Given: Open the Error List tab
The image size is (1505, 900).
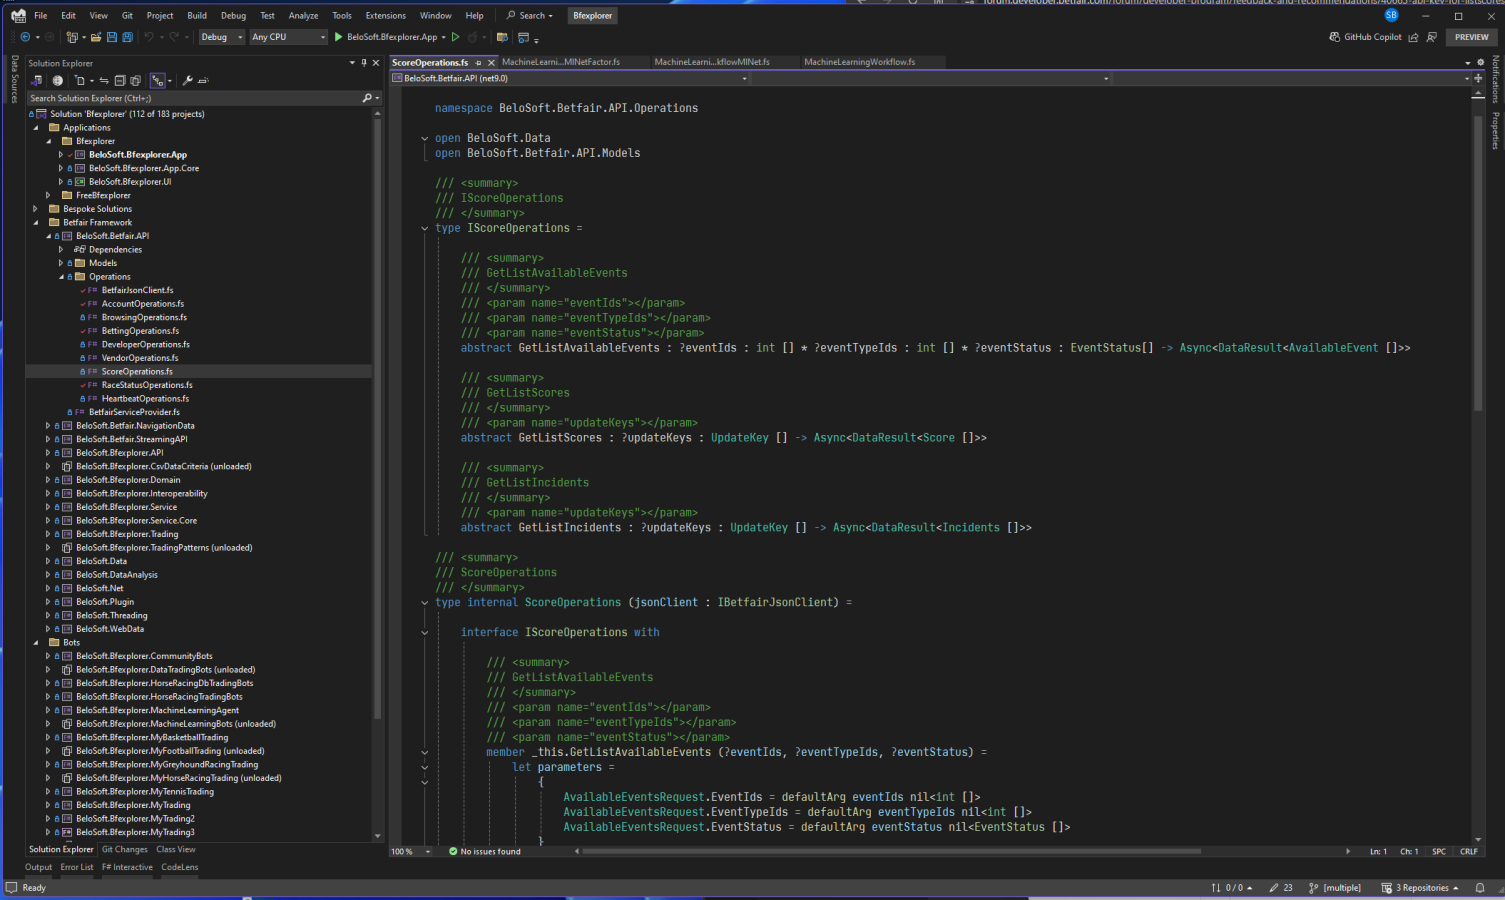Looking at the screenshot, I should pyautogui.click(x=76, y=867).
